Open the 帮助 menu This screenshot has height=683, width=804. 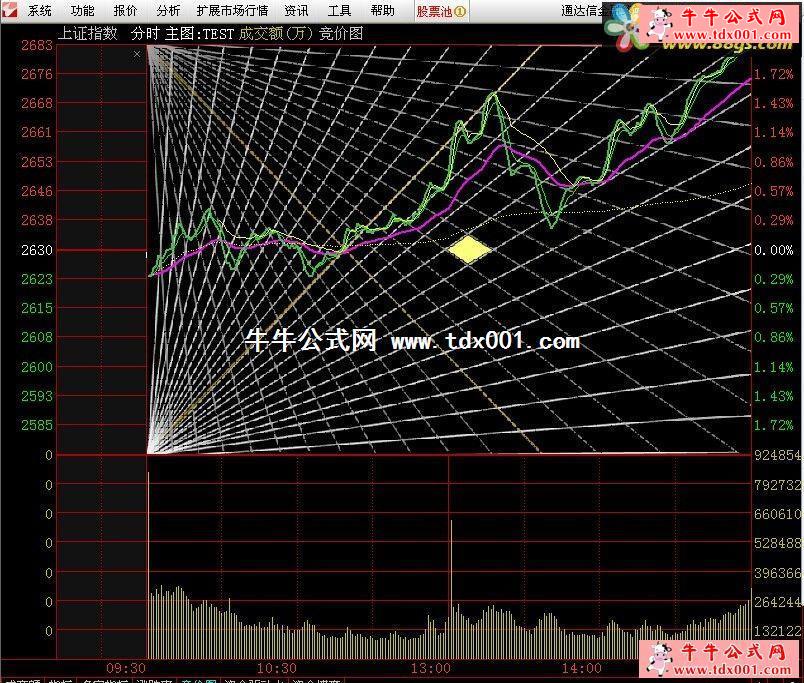tap(382, 11)
